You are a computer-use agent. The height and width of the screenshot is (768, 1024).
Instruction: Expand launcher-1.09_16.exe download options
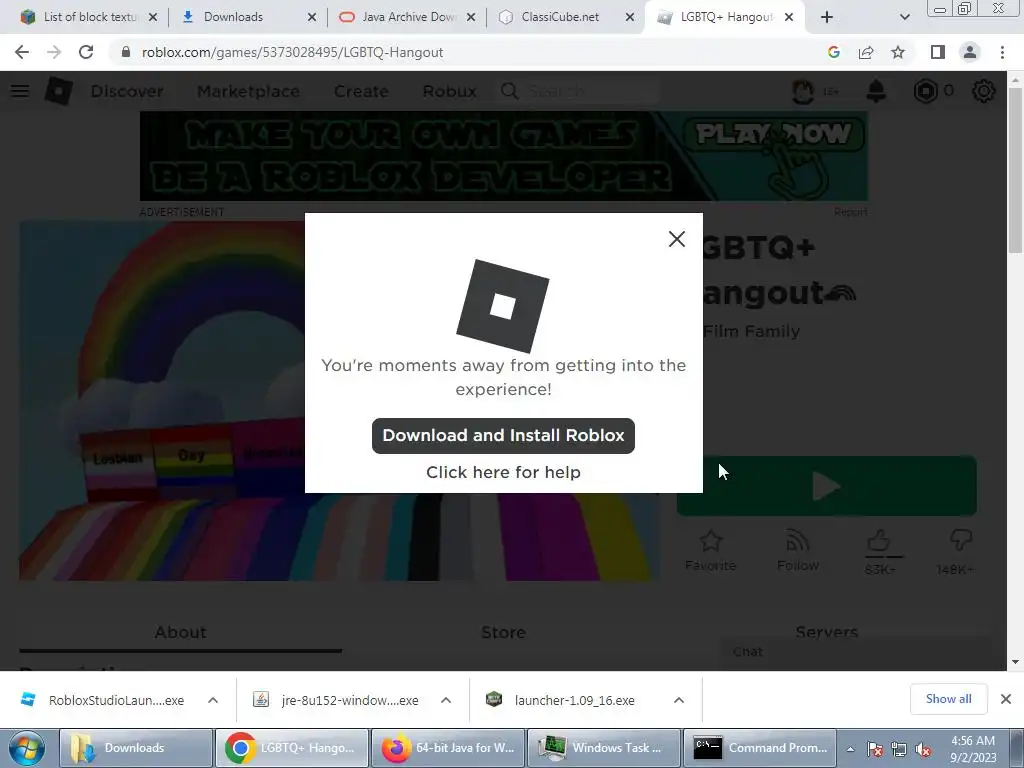679,700
